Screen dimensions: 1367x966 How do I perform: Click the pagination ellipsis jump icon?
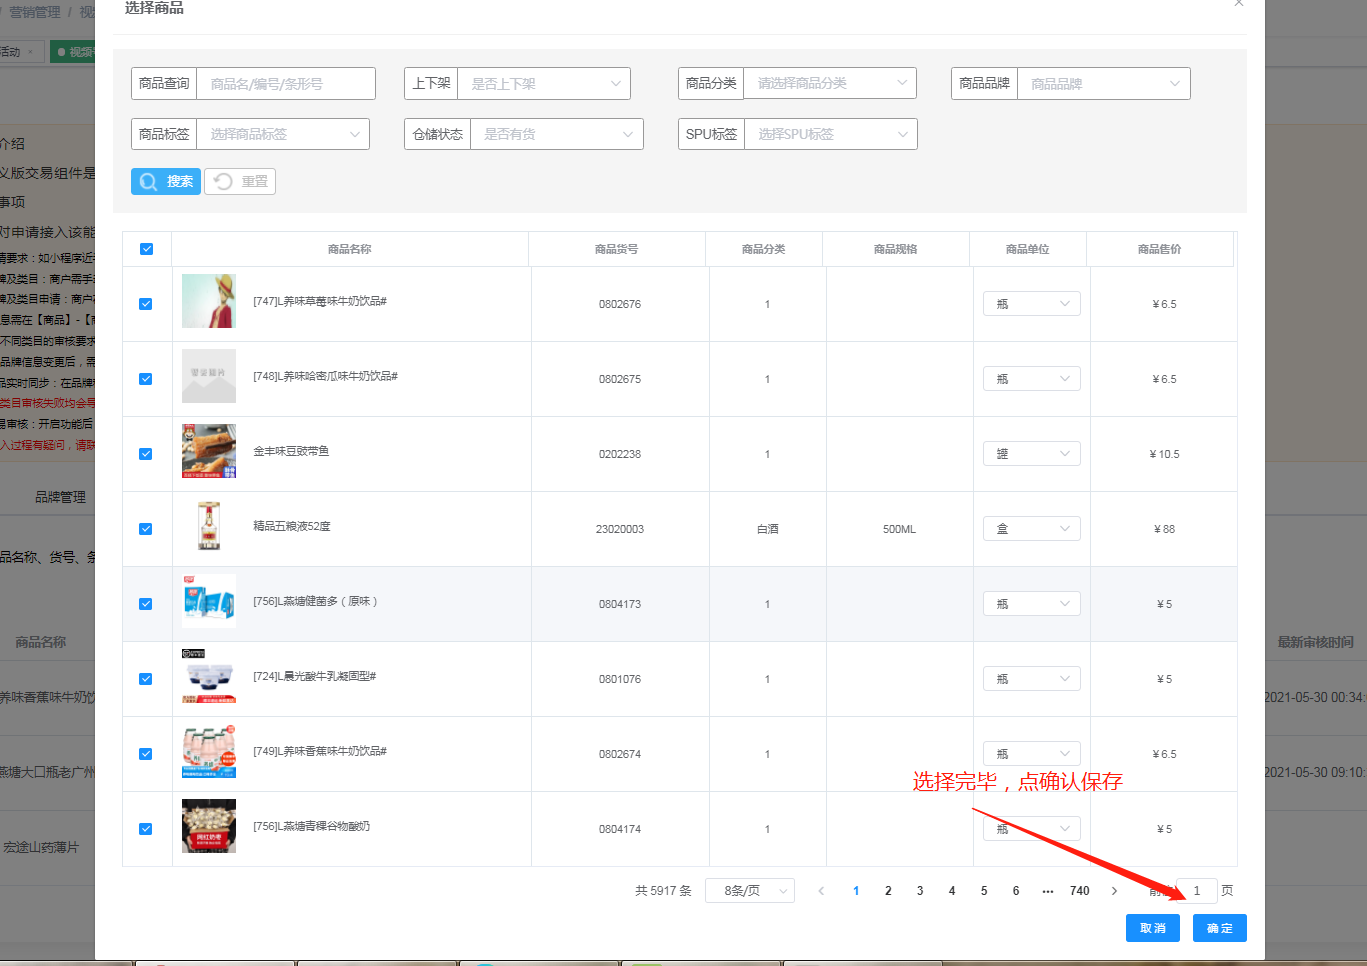pyautogui.click(x=1047, y=891)
